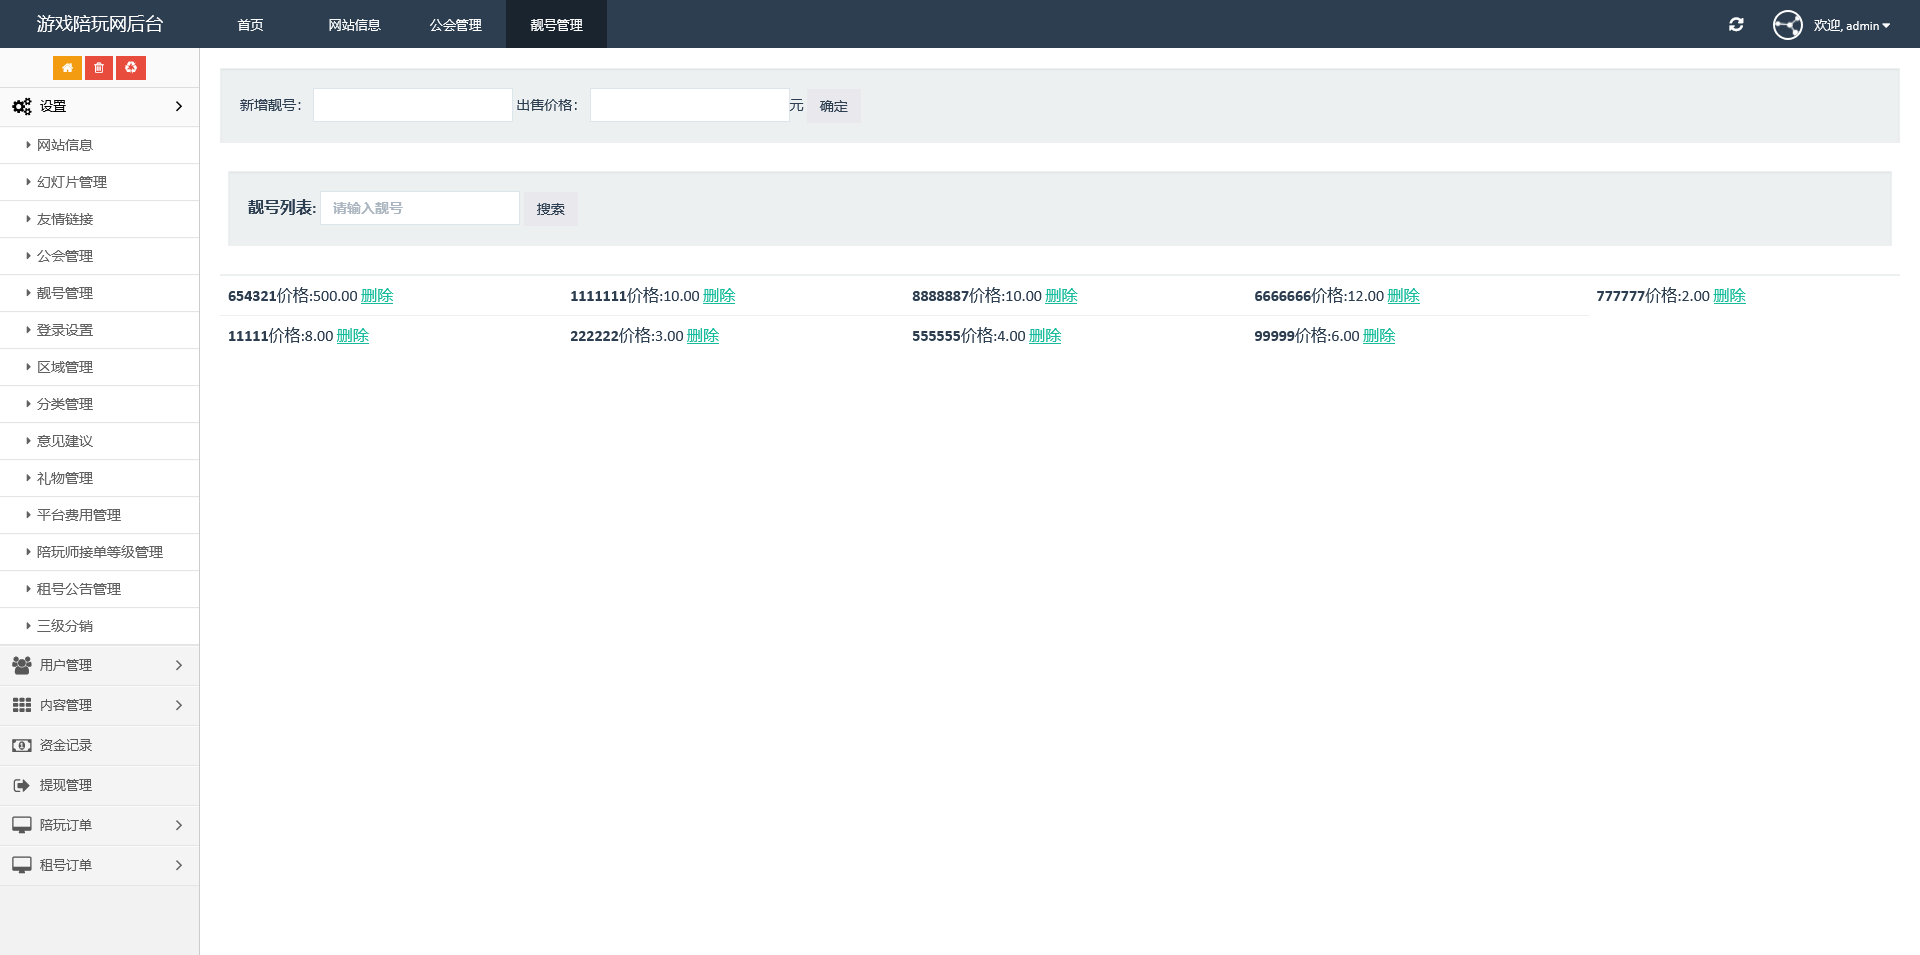Select the 靓号管理 top menu tab
The height and width of the screenshot is (955, 1920).
[556, 24]
